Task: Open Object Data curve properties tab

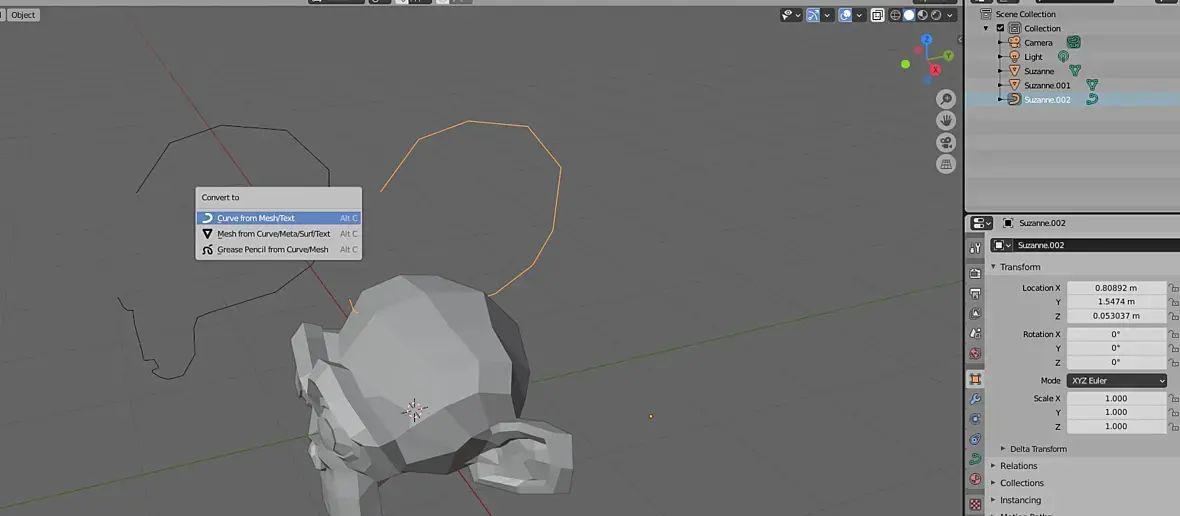Action: pyautogui.click(x=975, y=459)
